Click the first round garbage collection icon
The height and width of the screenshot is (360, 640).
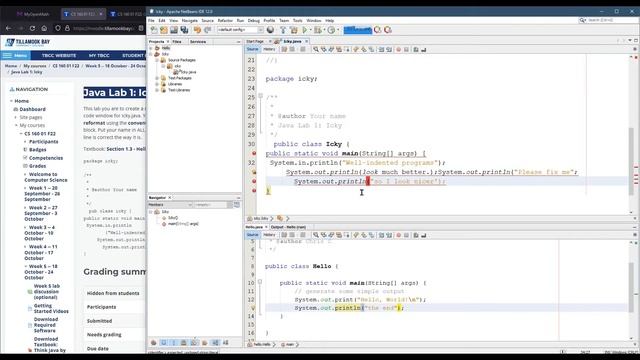(378, 30)
